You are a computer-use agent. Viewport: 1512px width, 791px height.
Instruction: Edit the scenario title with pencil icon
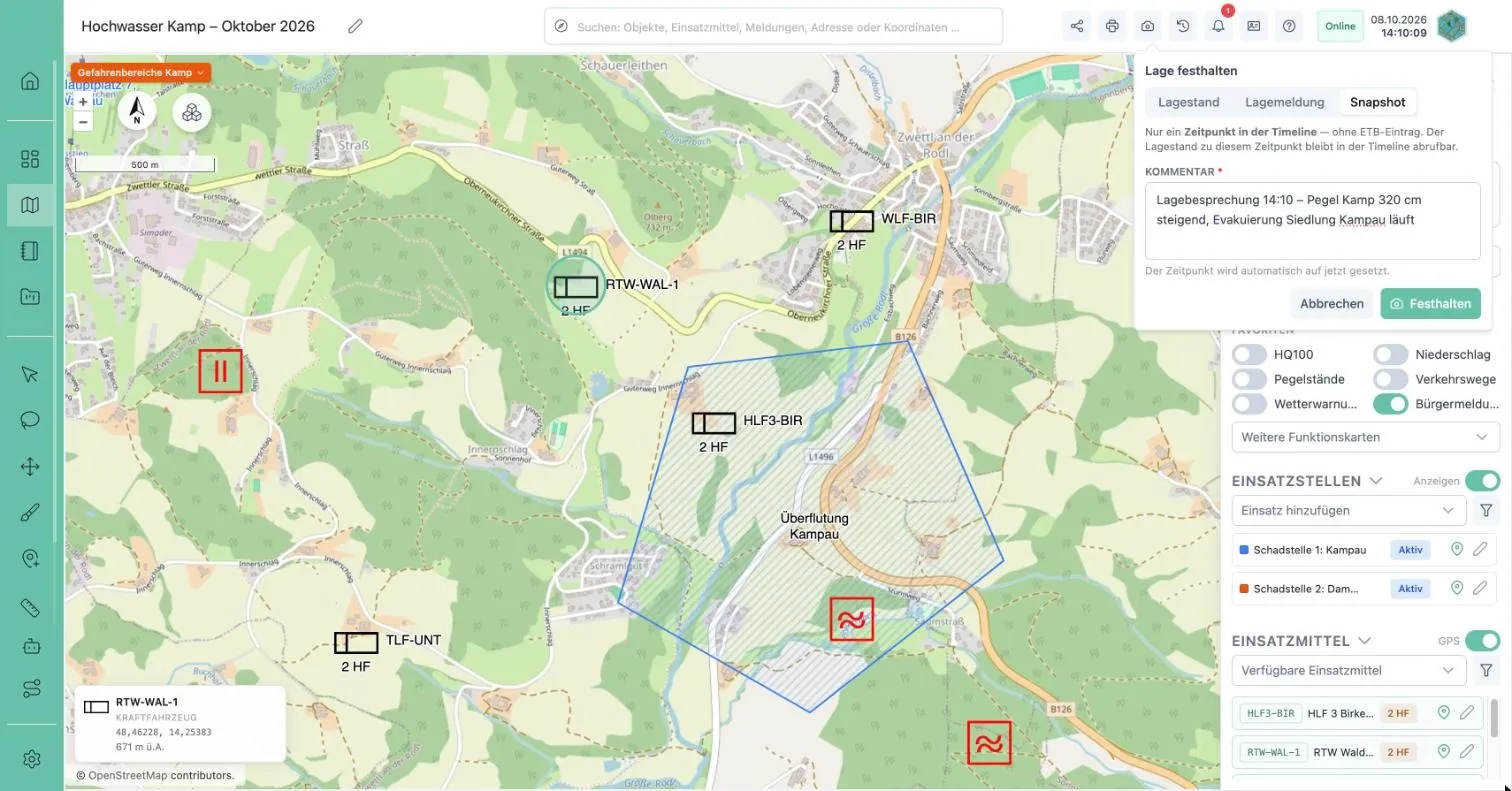pos(355,26)
